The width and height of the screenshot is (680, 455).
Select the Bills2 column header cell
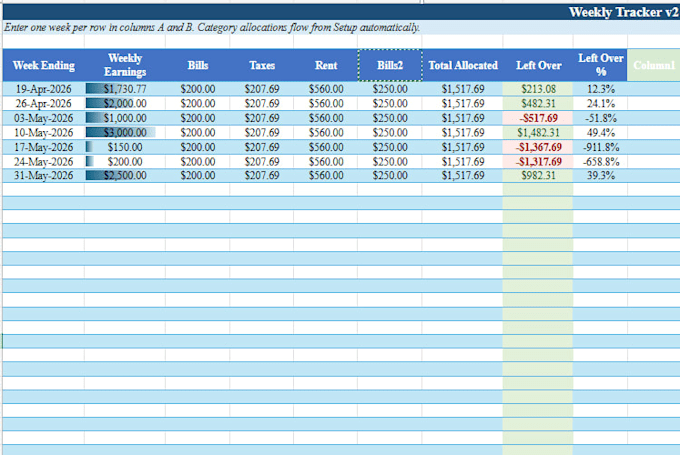coord(390,65)
